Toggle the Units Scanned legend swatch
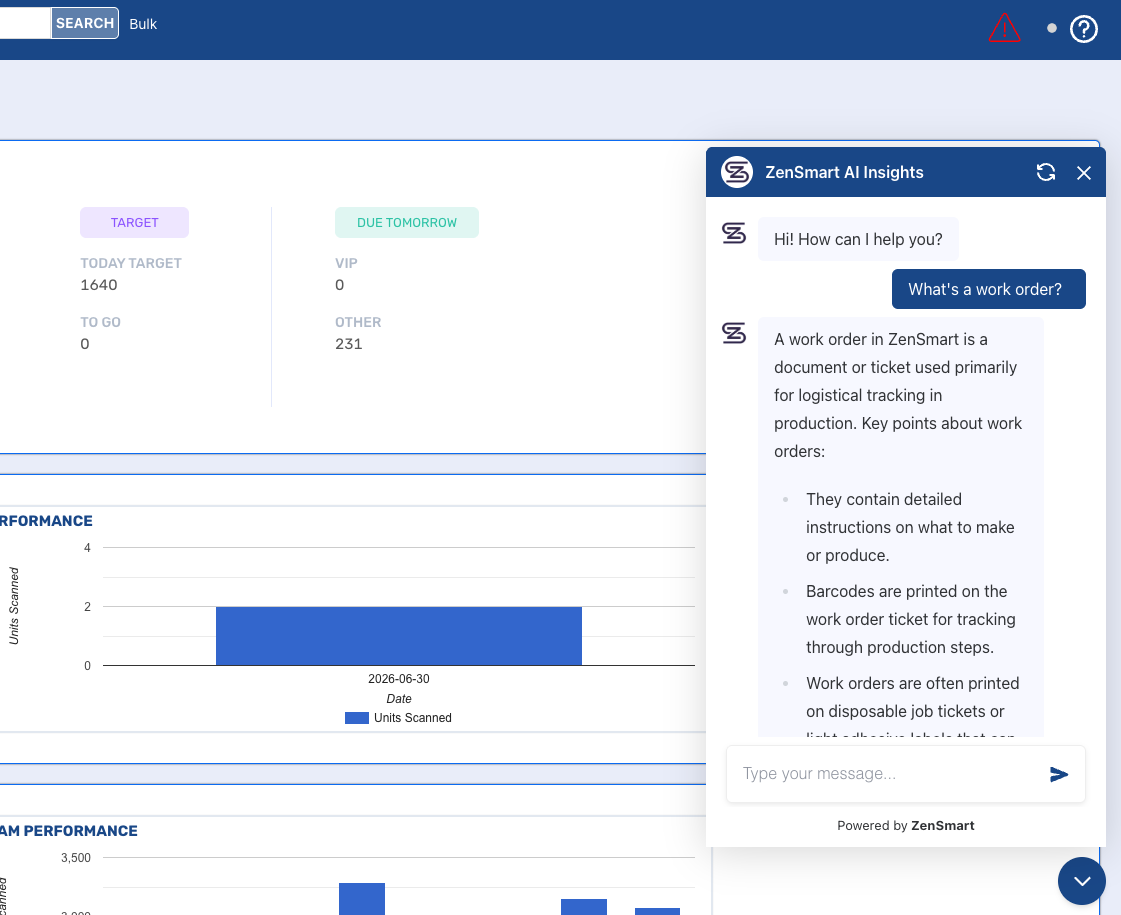Screen dimensions: 1121x915 point(357,718)
